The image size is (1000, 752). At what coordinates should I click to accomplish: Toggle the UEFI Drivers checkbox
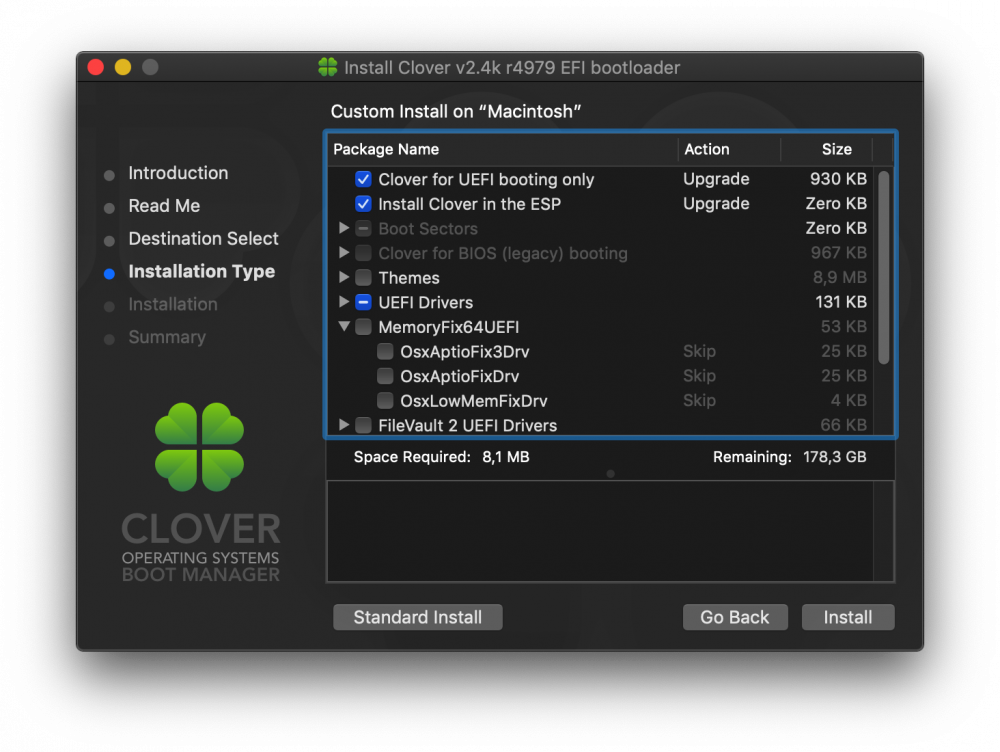click(363, 302)
